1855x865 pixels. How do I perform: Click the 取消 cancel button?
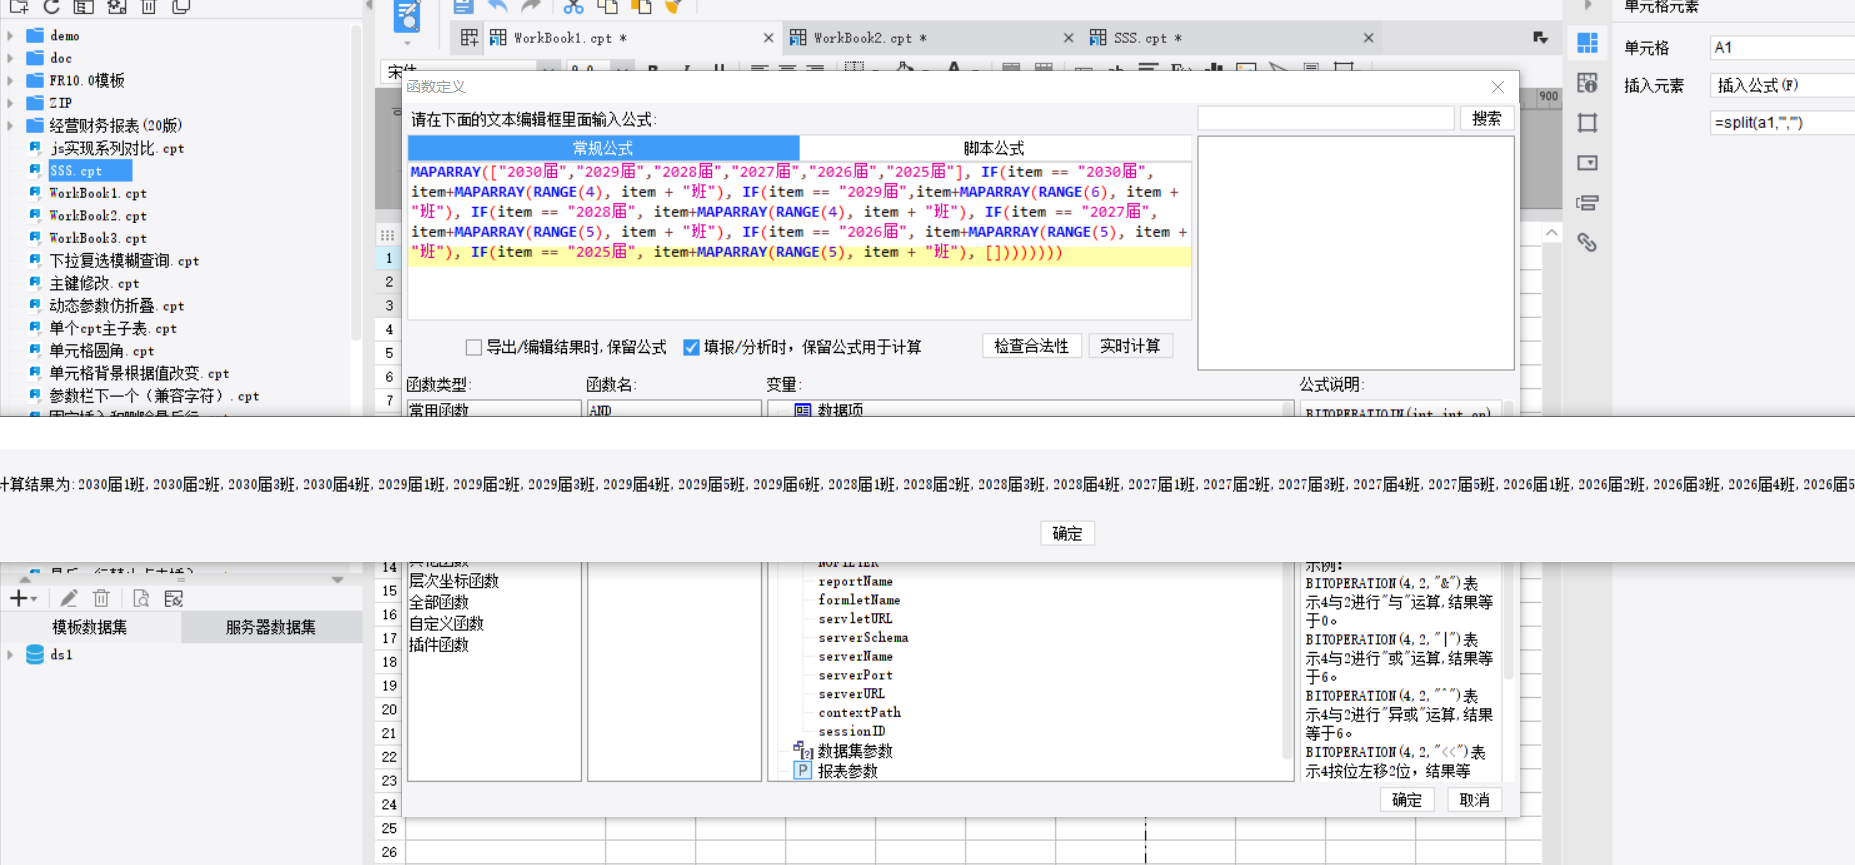point(1474,800)
